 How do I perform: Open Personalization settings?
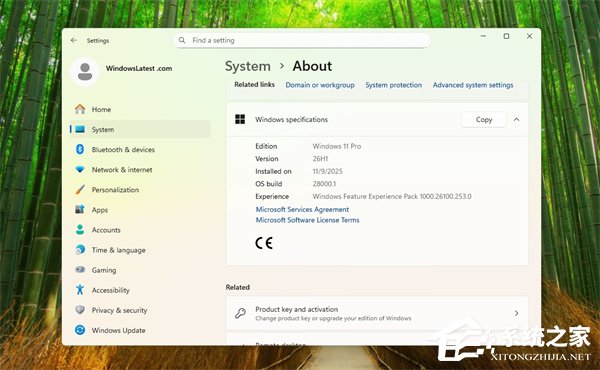pyautogui.click(x=140, y=189)
